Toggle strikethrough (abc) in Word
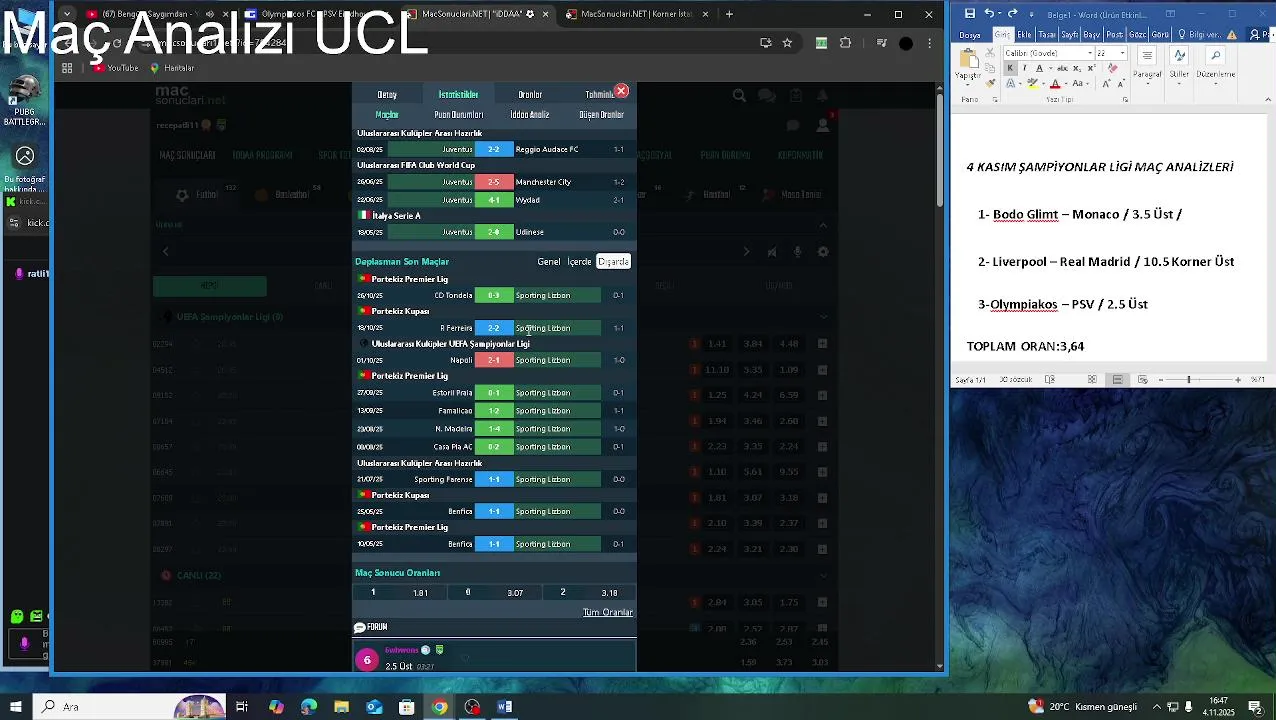Image resolution: width=1276 pixels, height=720 pixels. coord(1062,68)
